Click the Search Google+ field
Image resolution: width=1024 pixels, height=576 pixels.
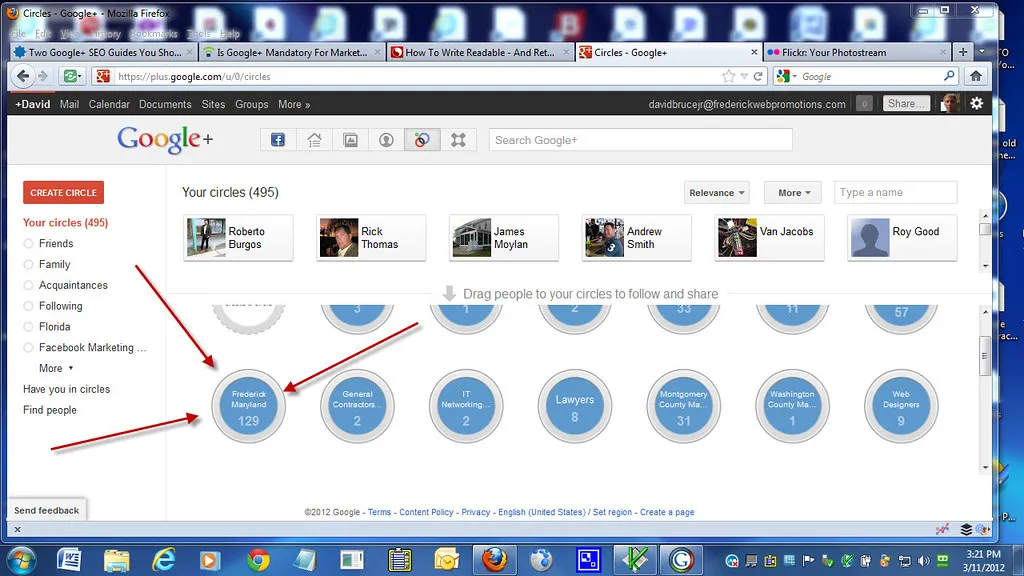(x=641, y=140)
